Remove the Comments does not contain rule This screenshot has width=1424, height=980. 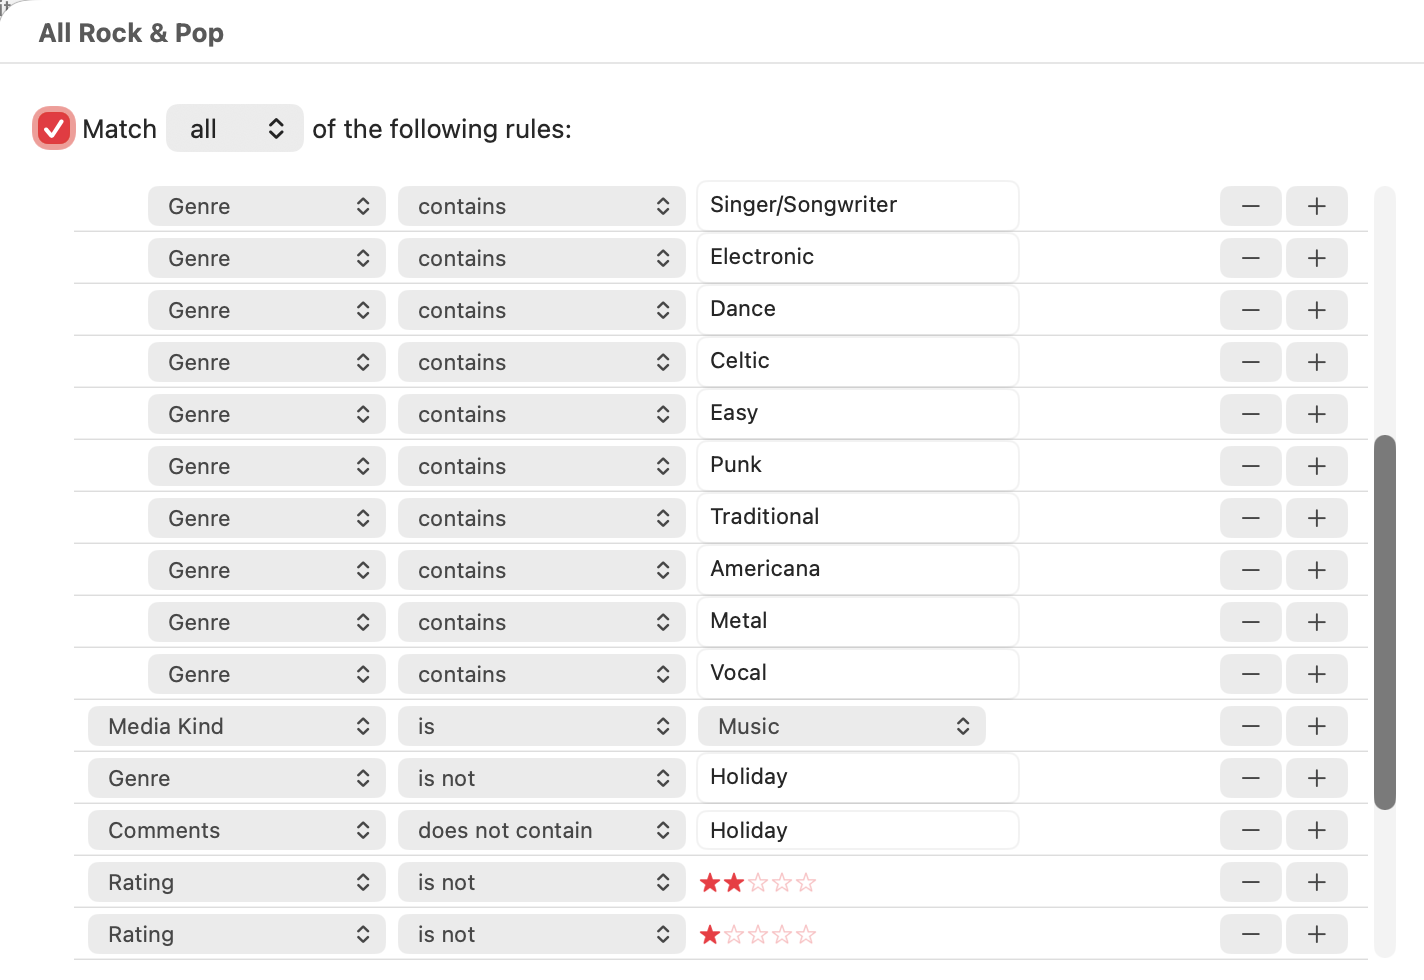[1250, 830]
